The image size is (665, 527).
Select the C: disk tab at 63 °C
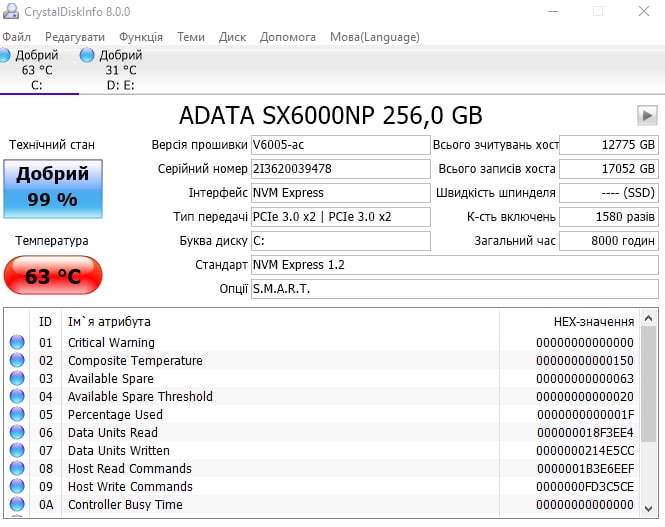(x=37, y=70)
